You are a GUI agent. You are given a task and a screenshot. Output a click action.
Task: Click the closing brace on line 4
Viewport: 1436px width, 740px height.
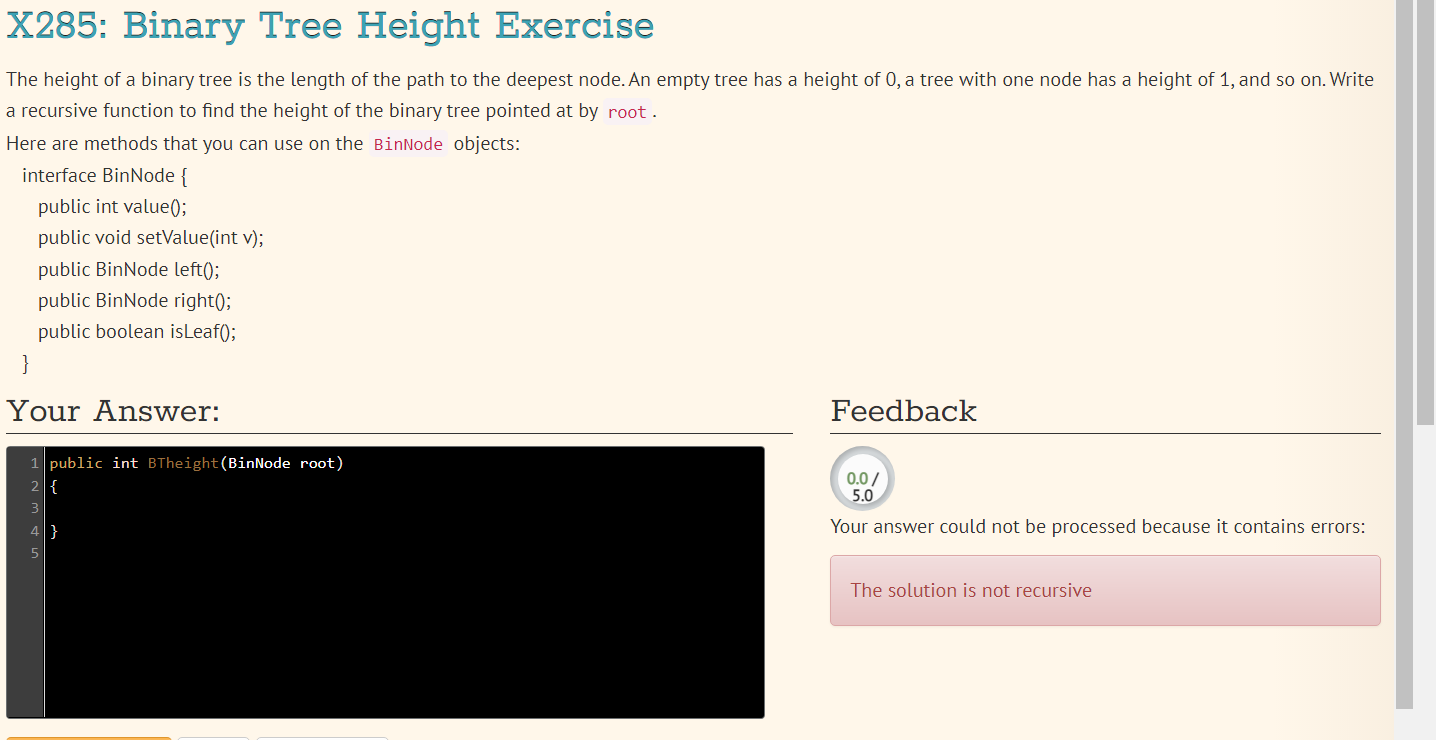53,530
